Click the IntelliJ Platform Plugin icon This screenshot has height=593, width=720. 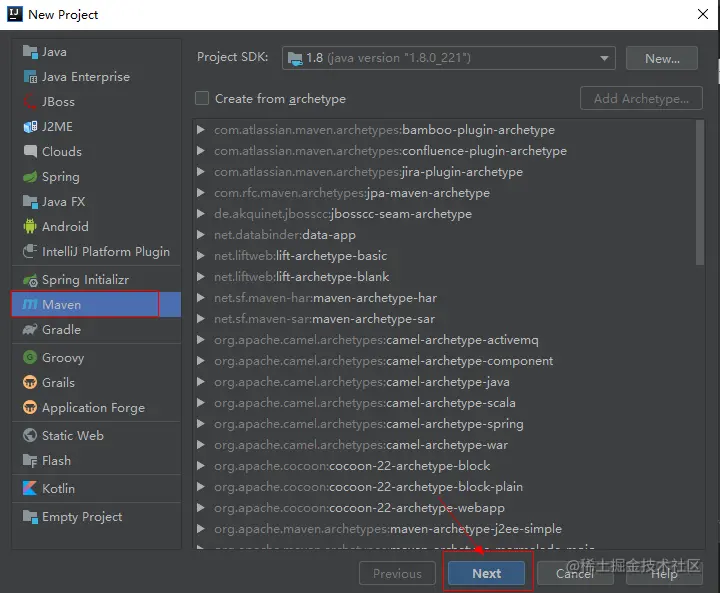(x=30, y=251)
